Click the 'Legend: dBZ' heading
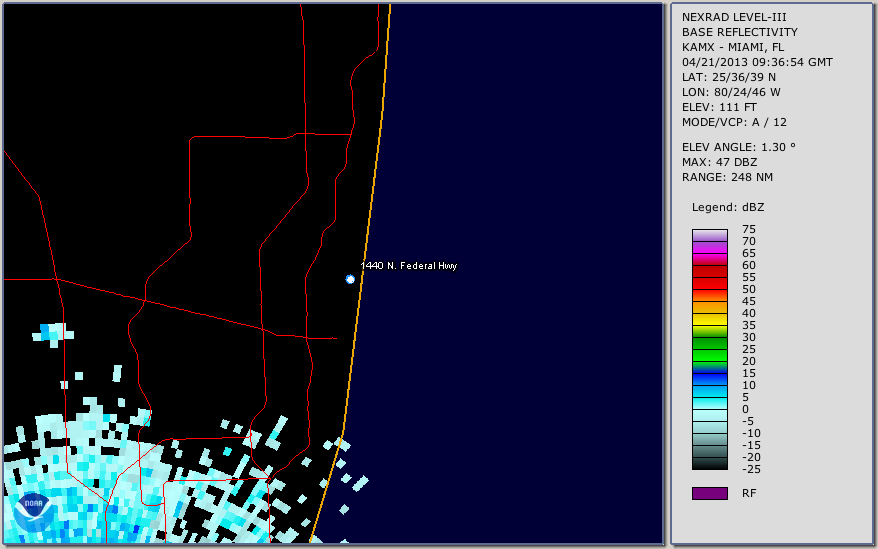The height and width of the screenshot is (549, 878). pos(728,207)
